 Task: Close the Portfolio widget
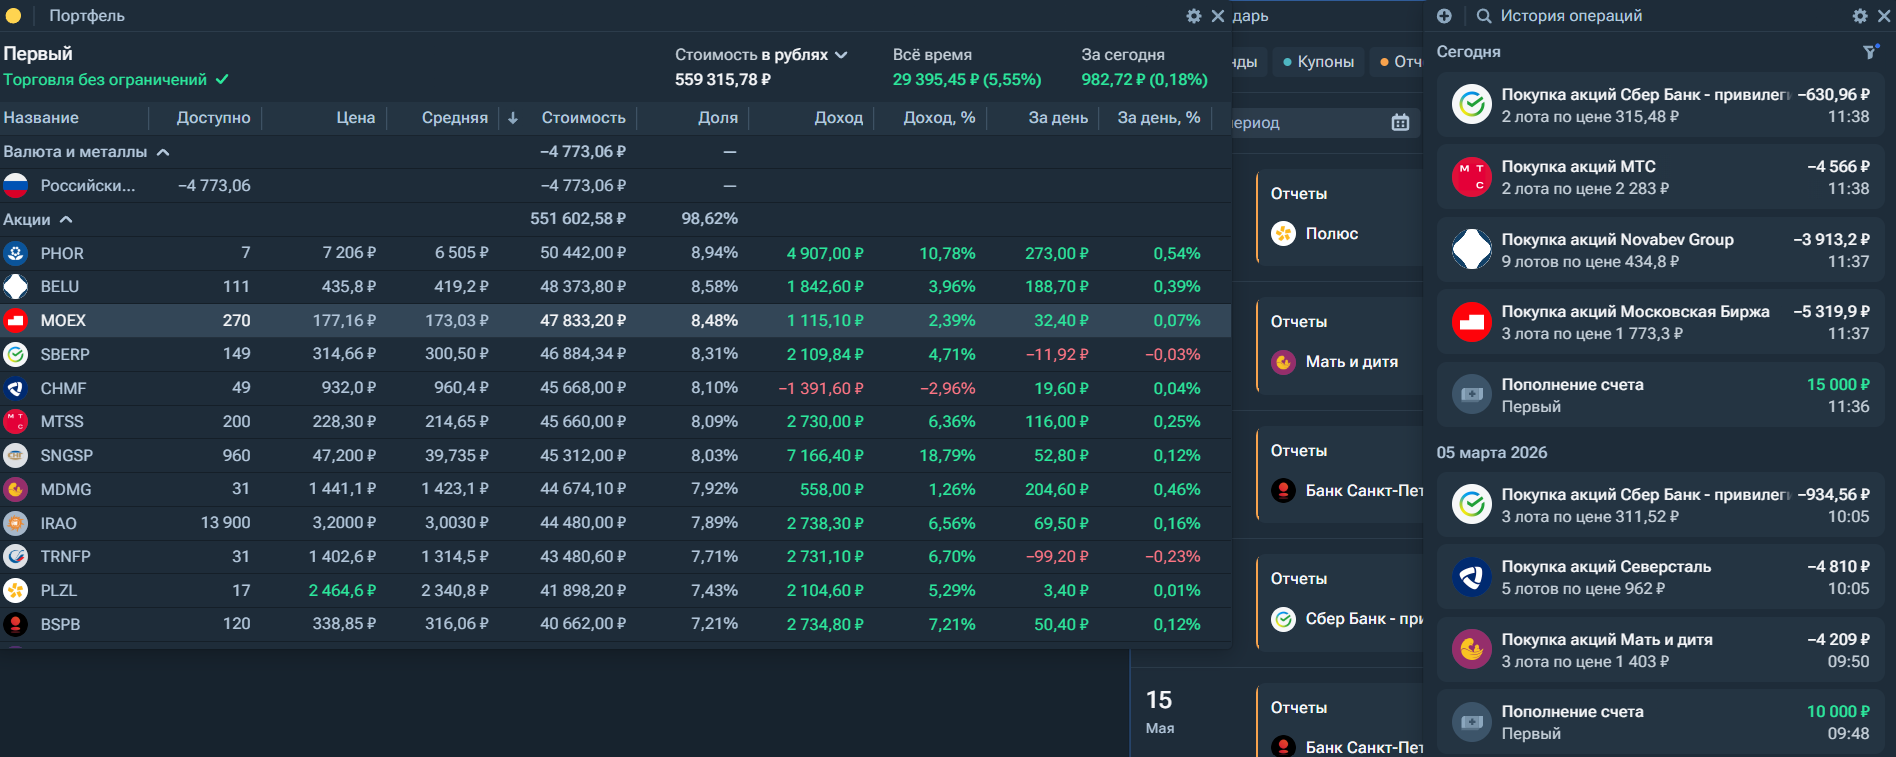pyautogui.click(x=1217, y=16)
